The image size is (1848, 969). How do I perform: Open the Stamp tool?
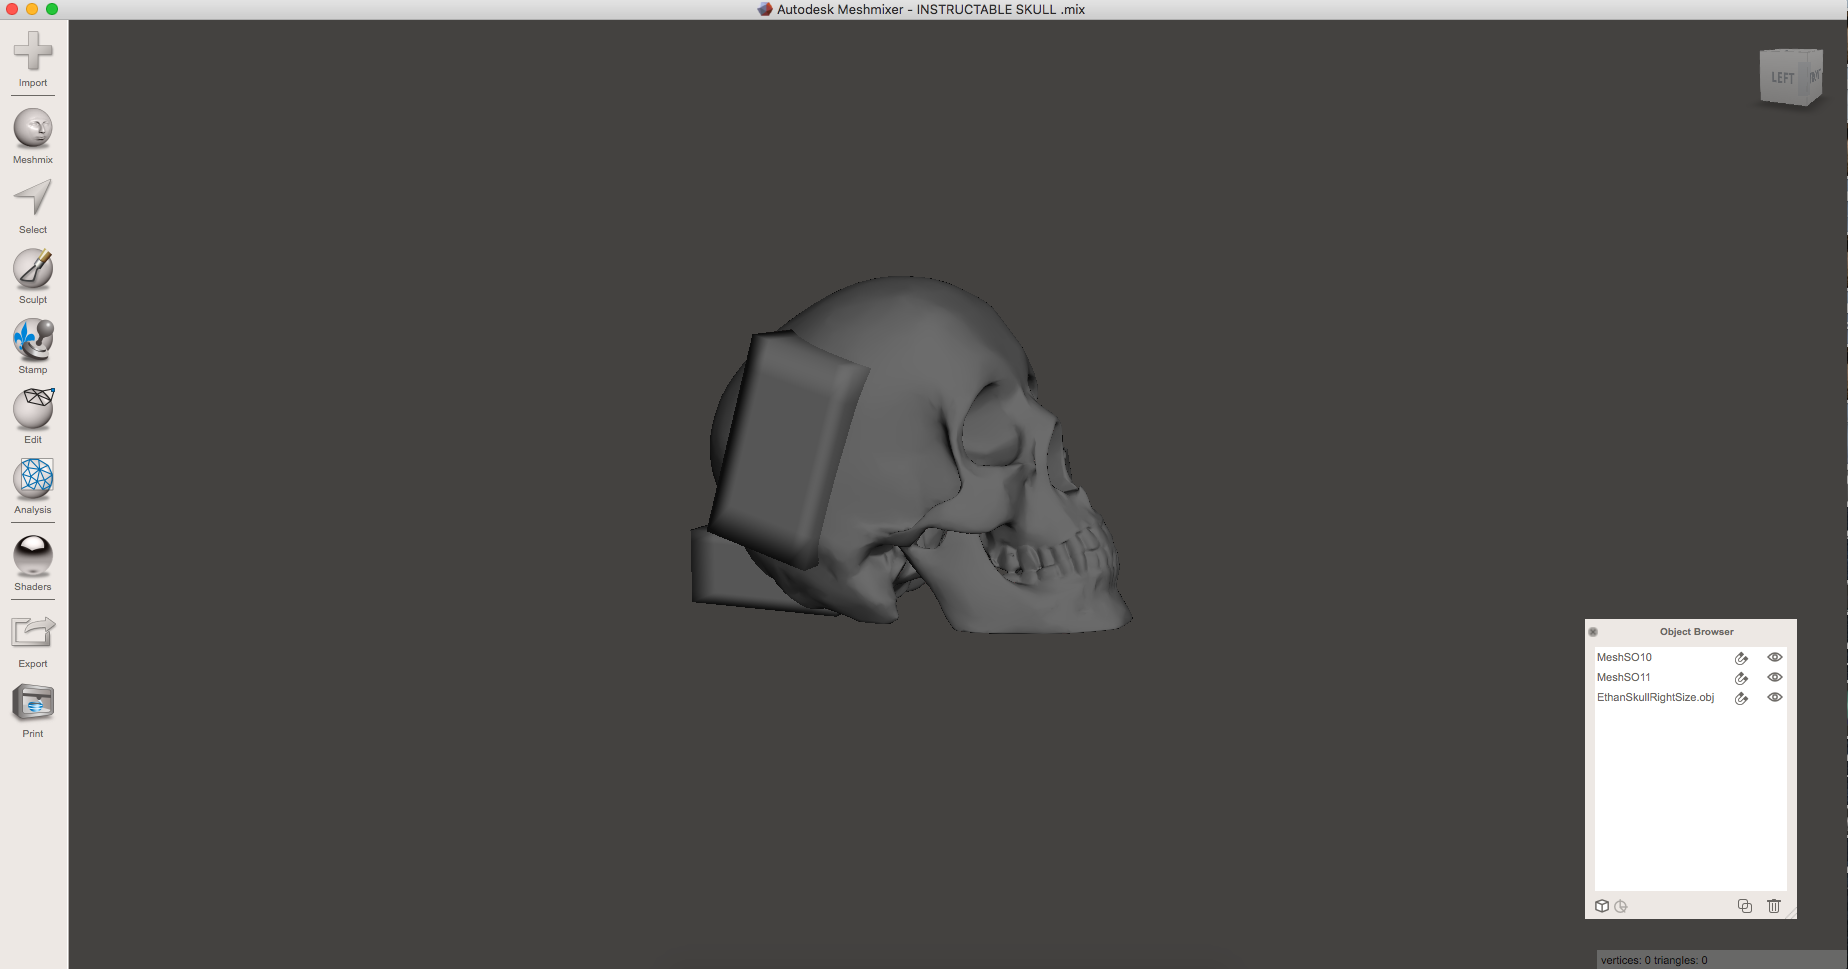point(33,347)
